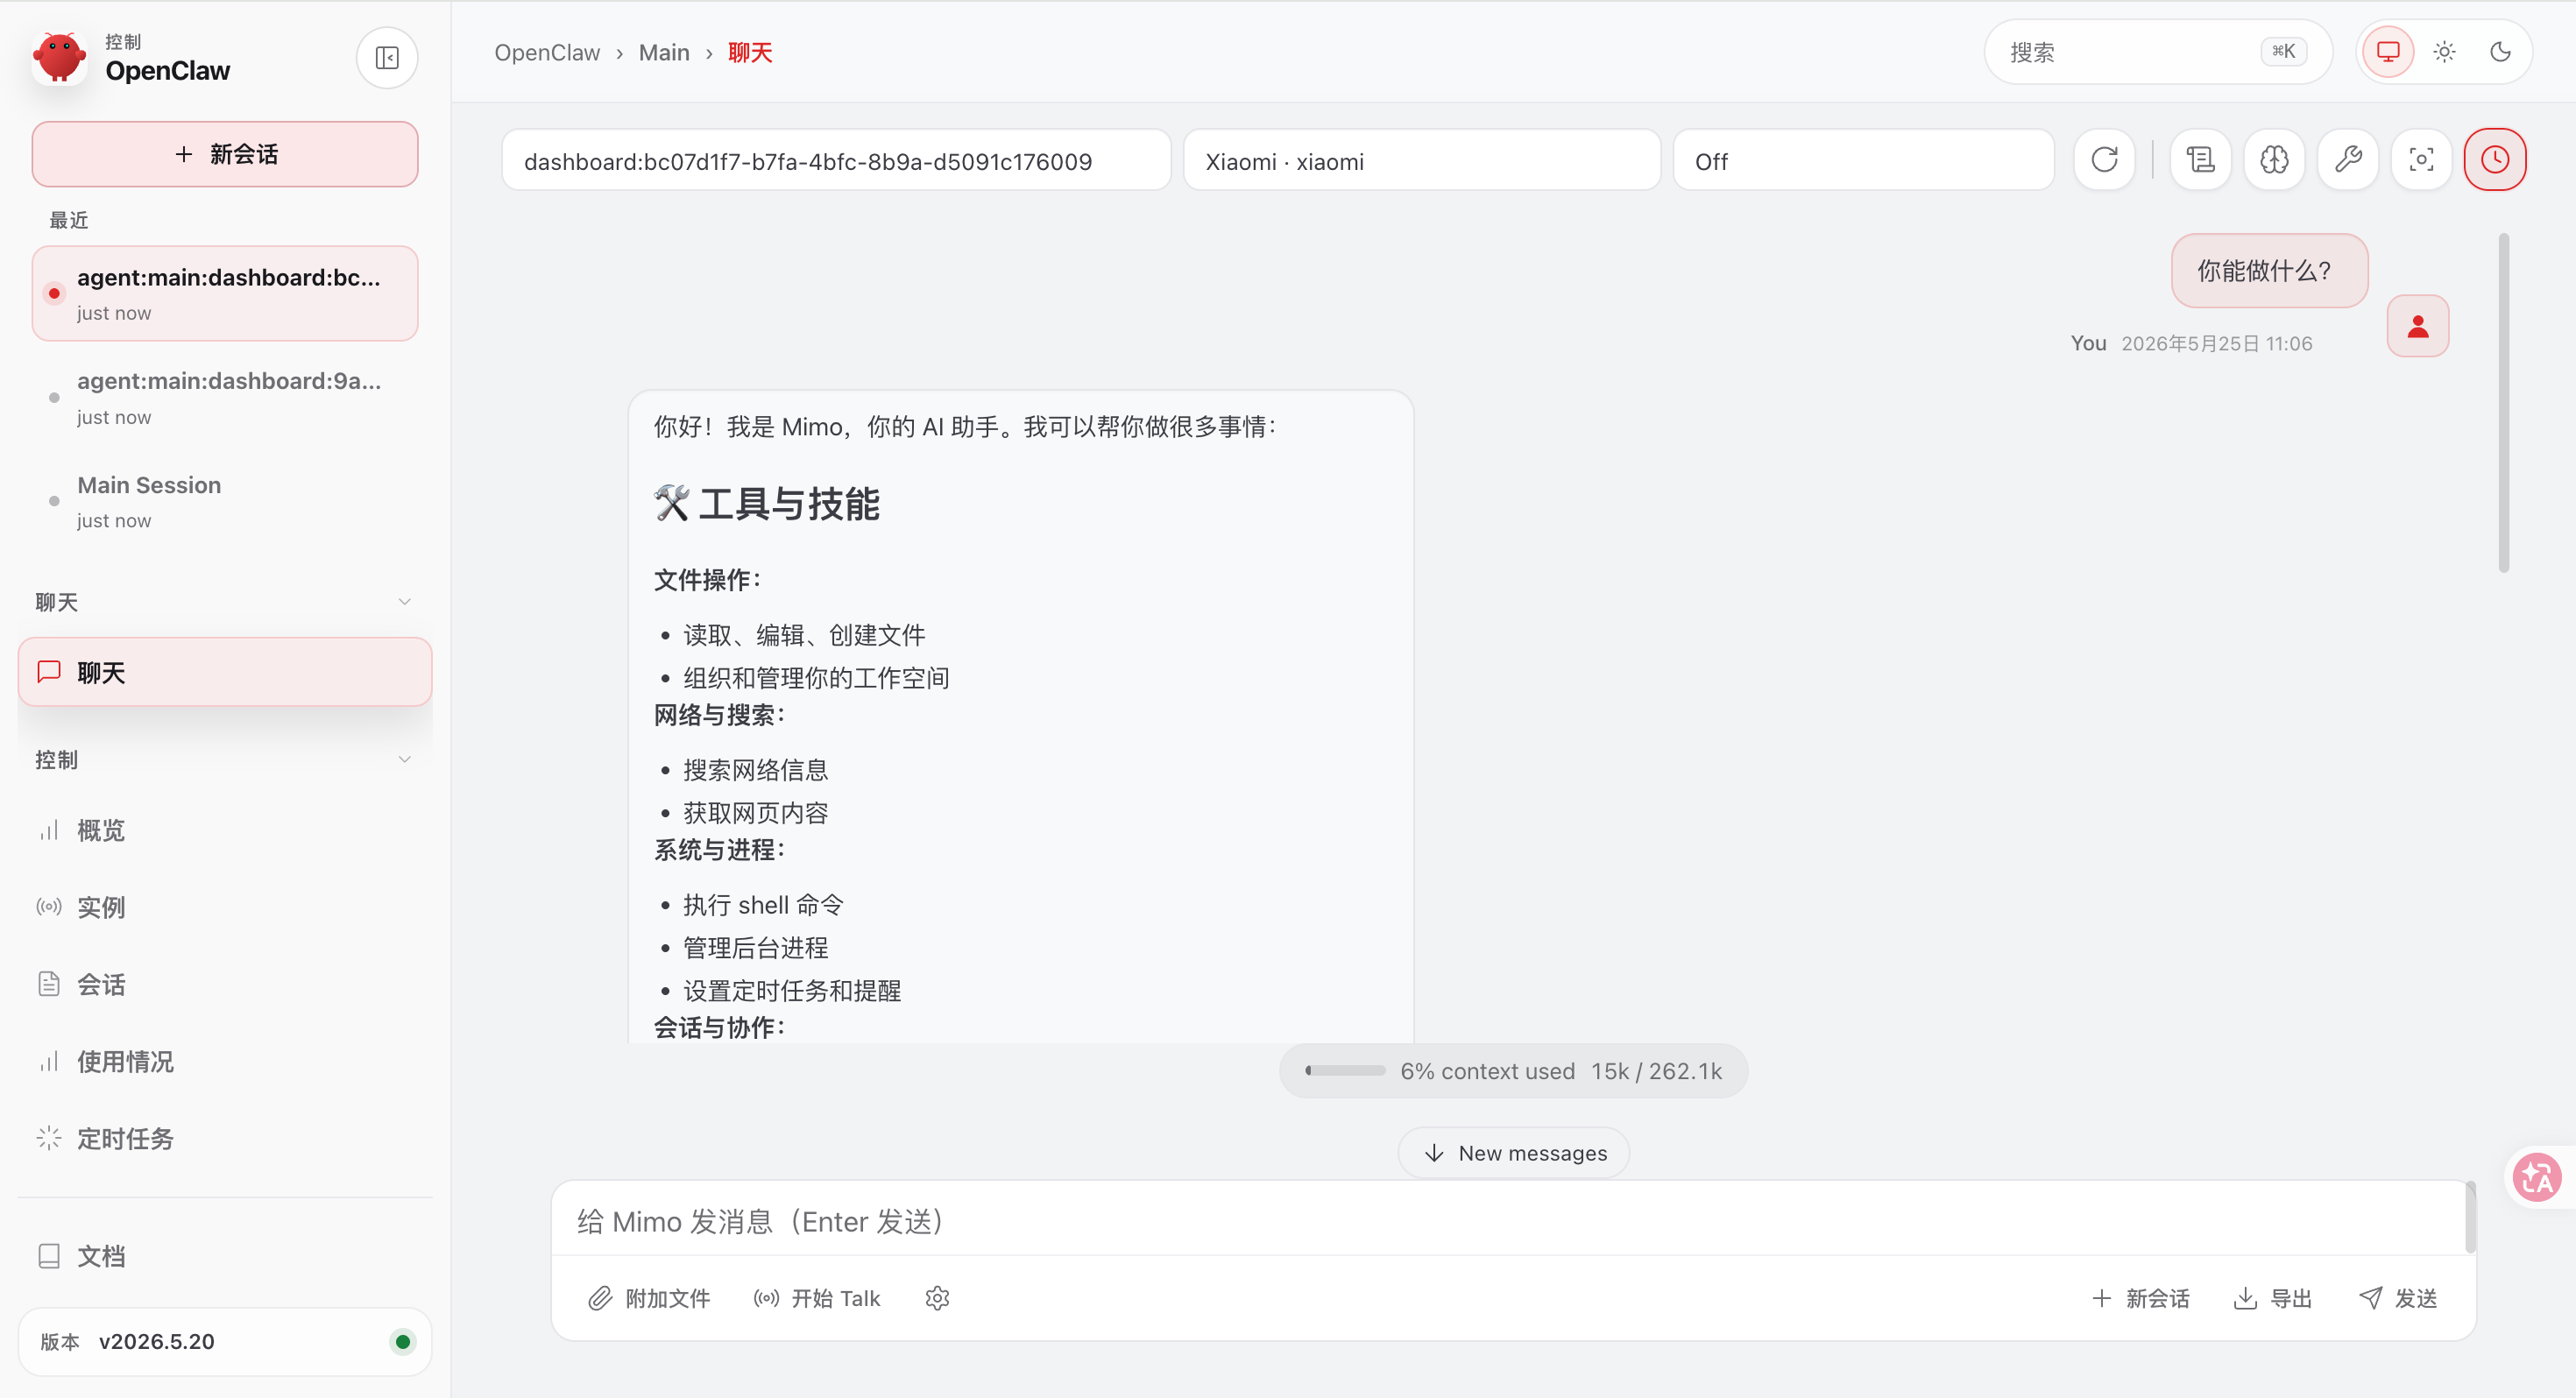
Task: Click the OpenClaw breadcrumb link
Action: [x=547, y=52]
